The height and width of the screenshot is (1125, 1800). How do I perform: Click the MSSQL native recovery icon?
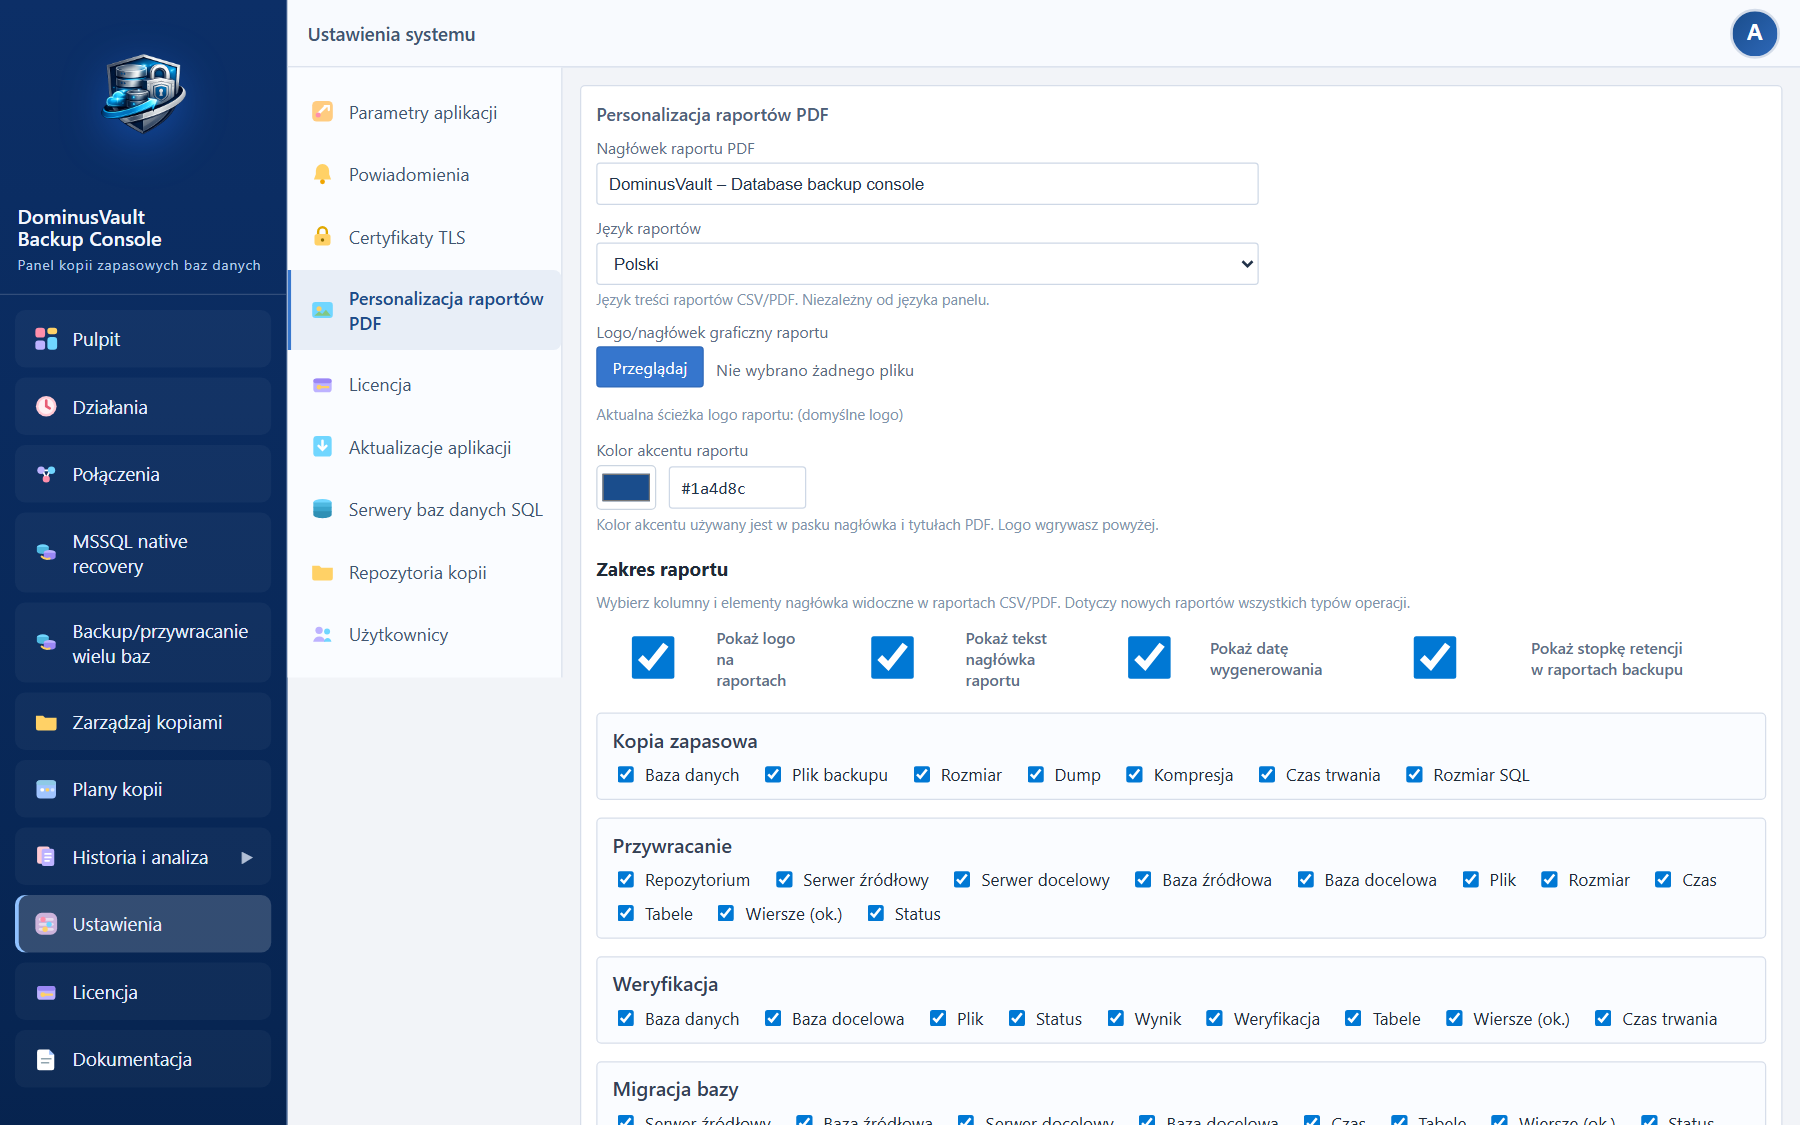46,553
